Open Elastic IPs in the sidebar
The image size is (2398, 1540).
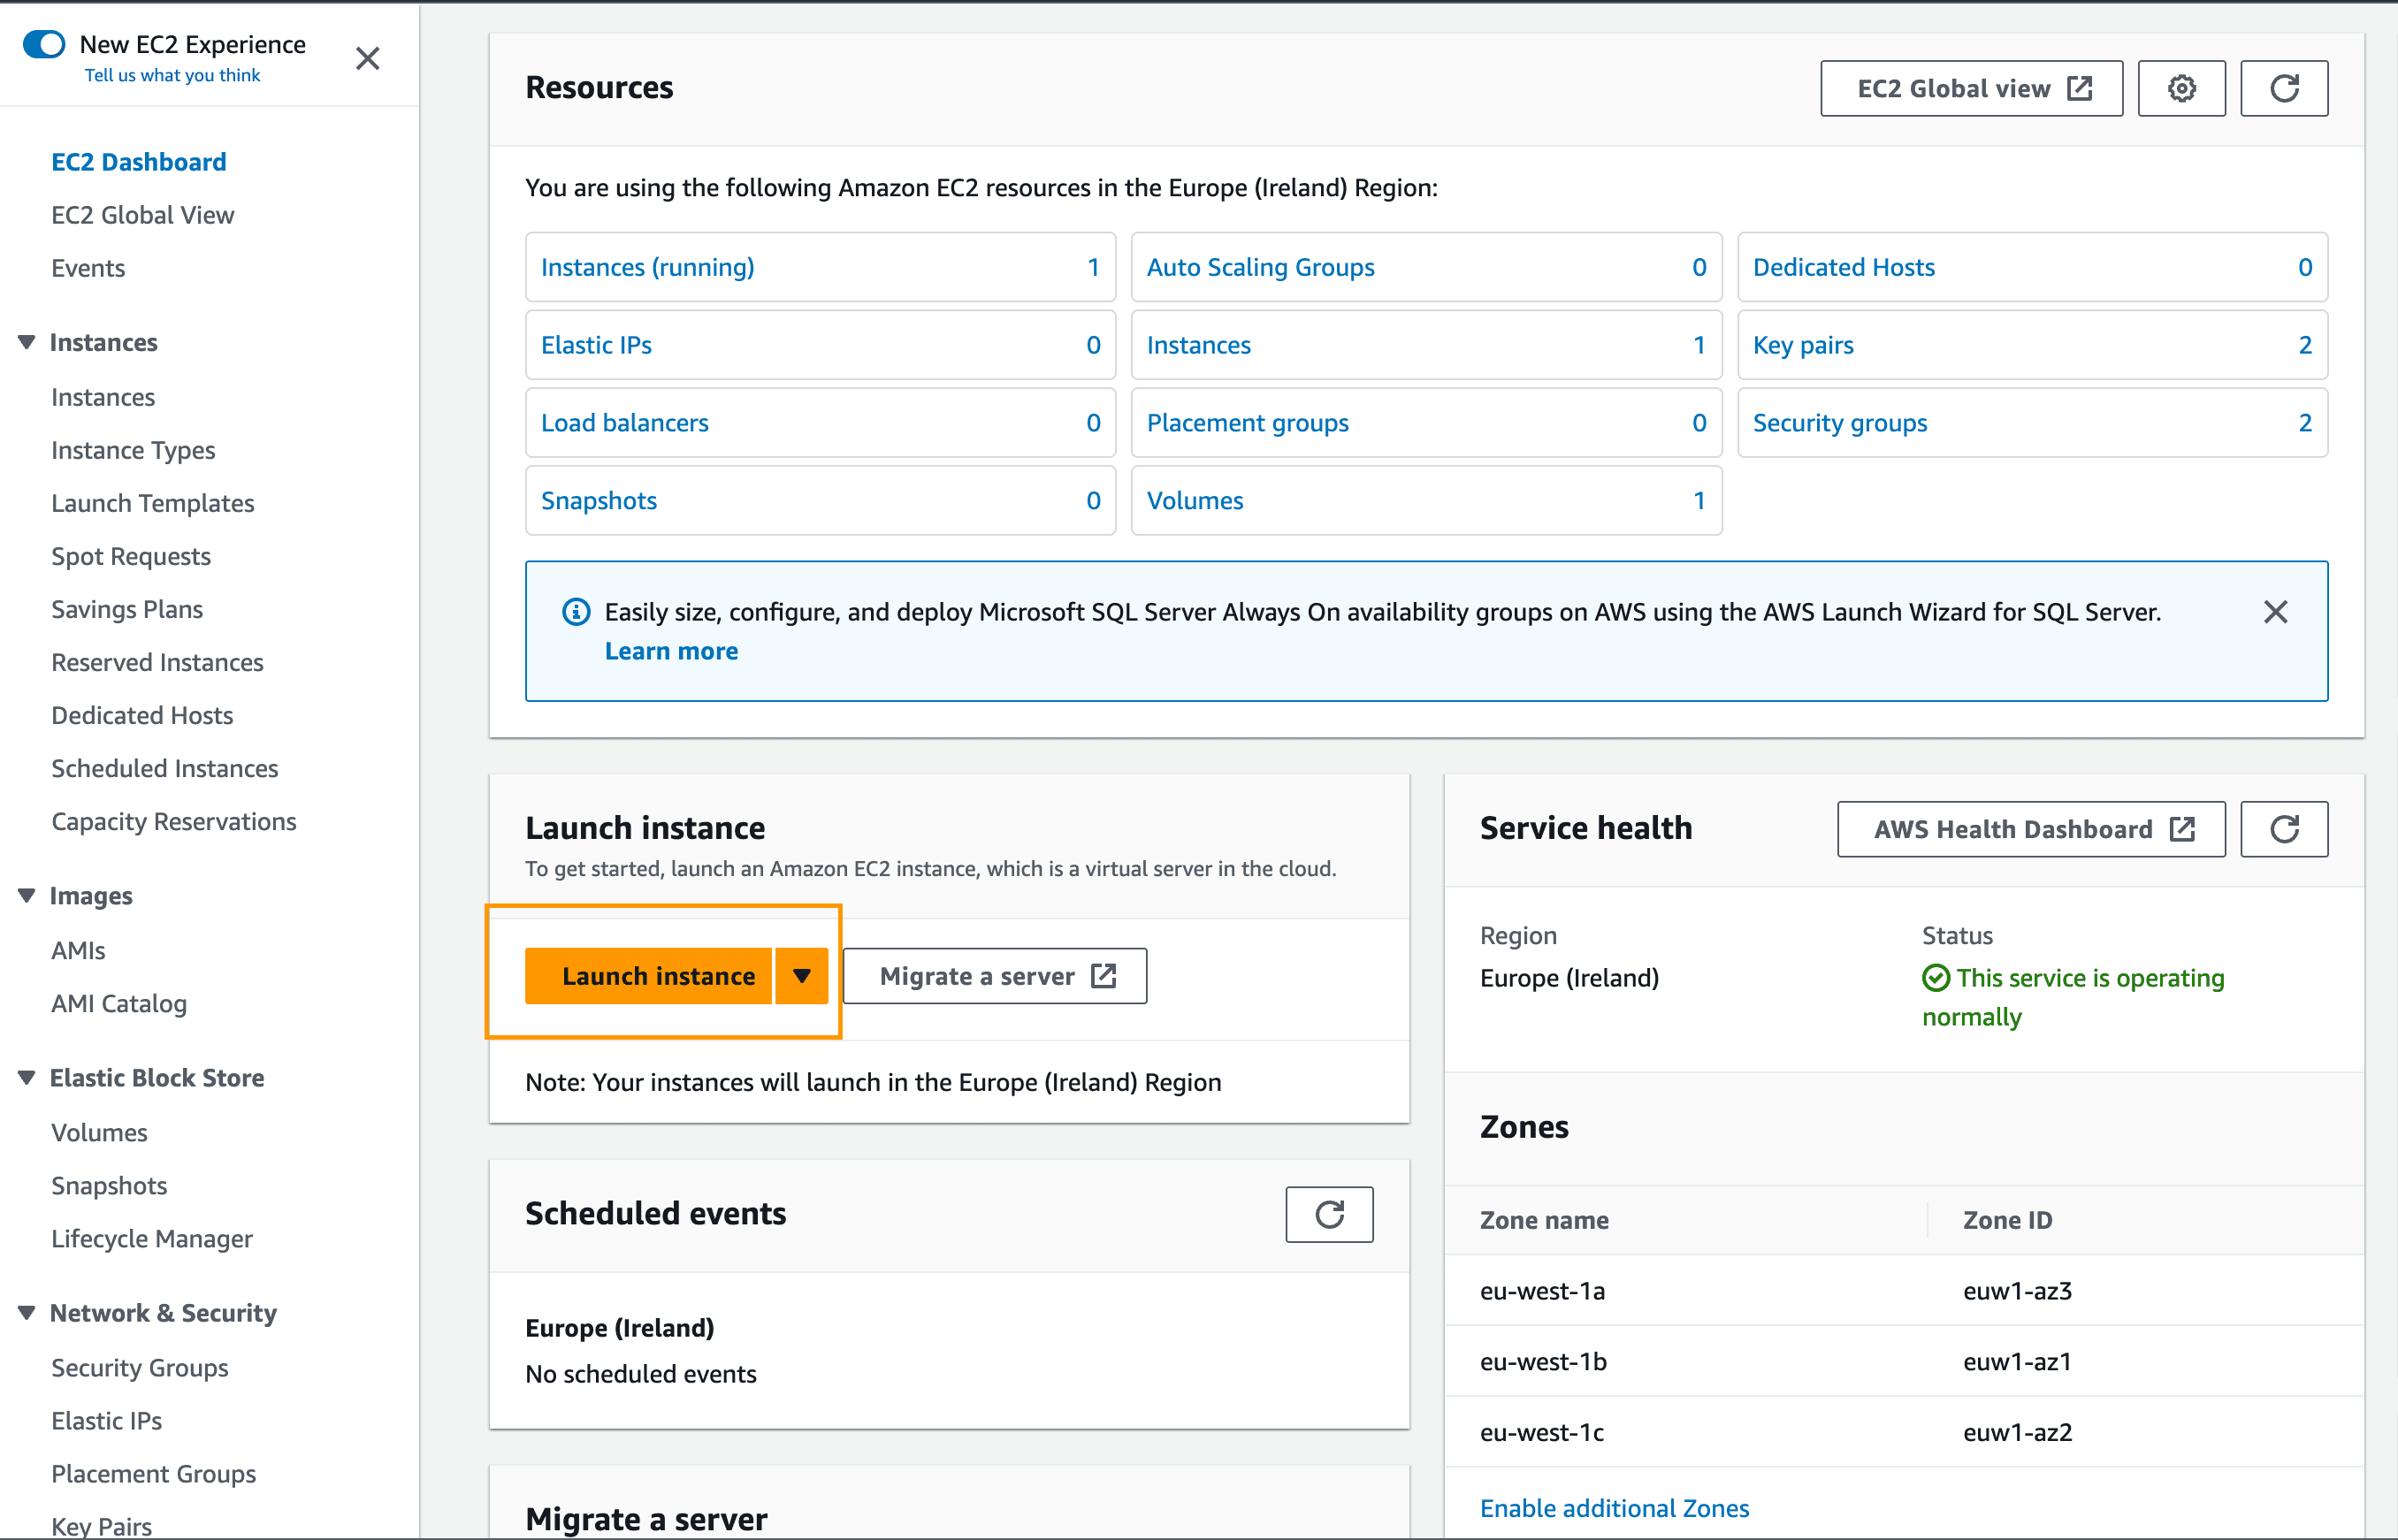click(106, 1420)
